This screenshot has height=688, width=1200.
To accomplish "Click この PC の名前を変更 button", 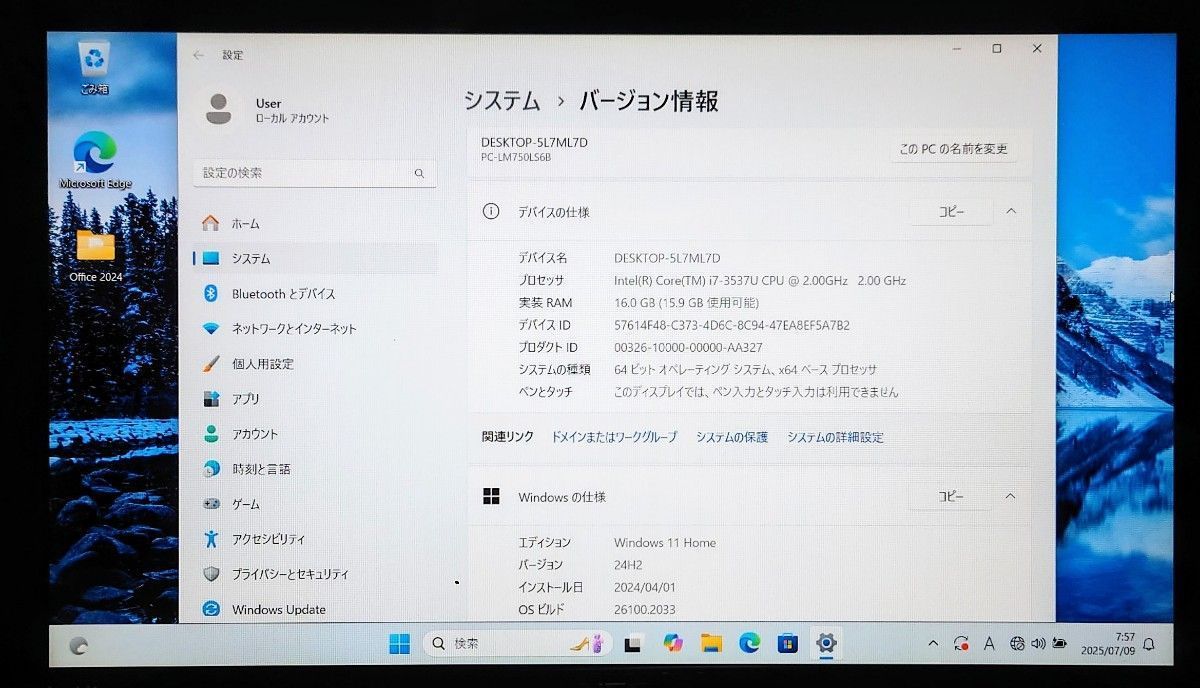I will tap(953, 149).
